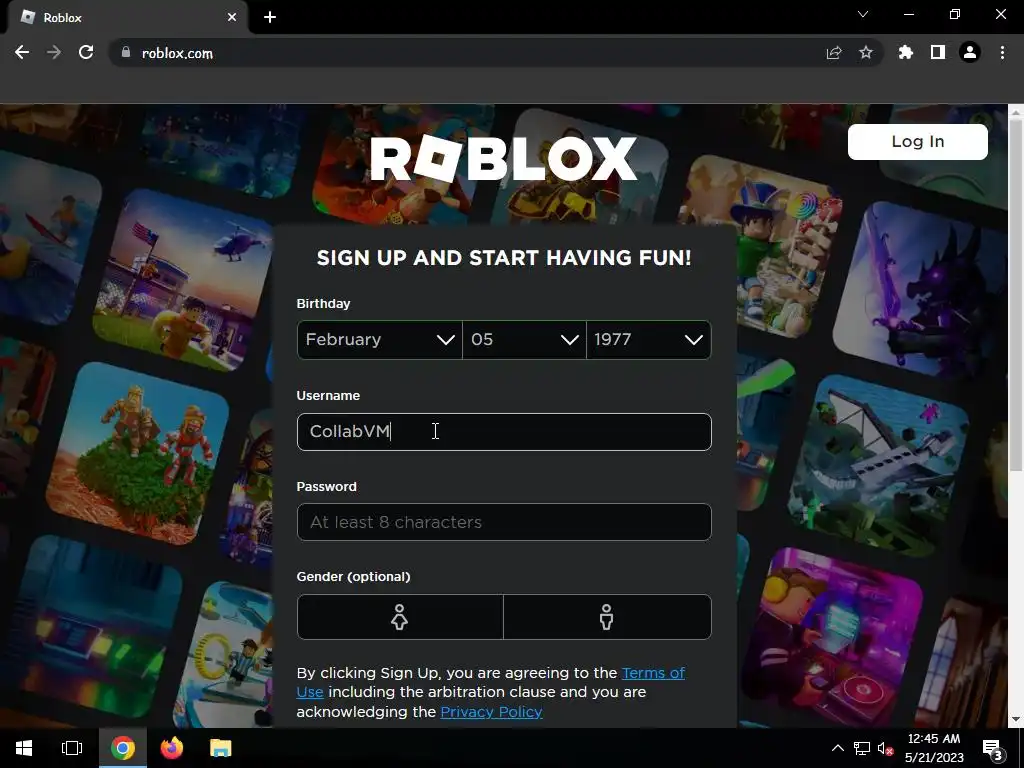The image size is (1024, 768).
Task: Click the SIGN UP AND START HAVING FUN heading
Action: (504, 258)
